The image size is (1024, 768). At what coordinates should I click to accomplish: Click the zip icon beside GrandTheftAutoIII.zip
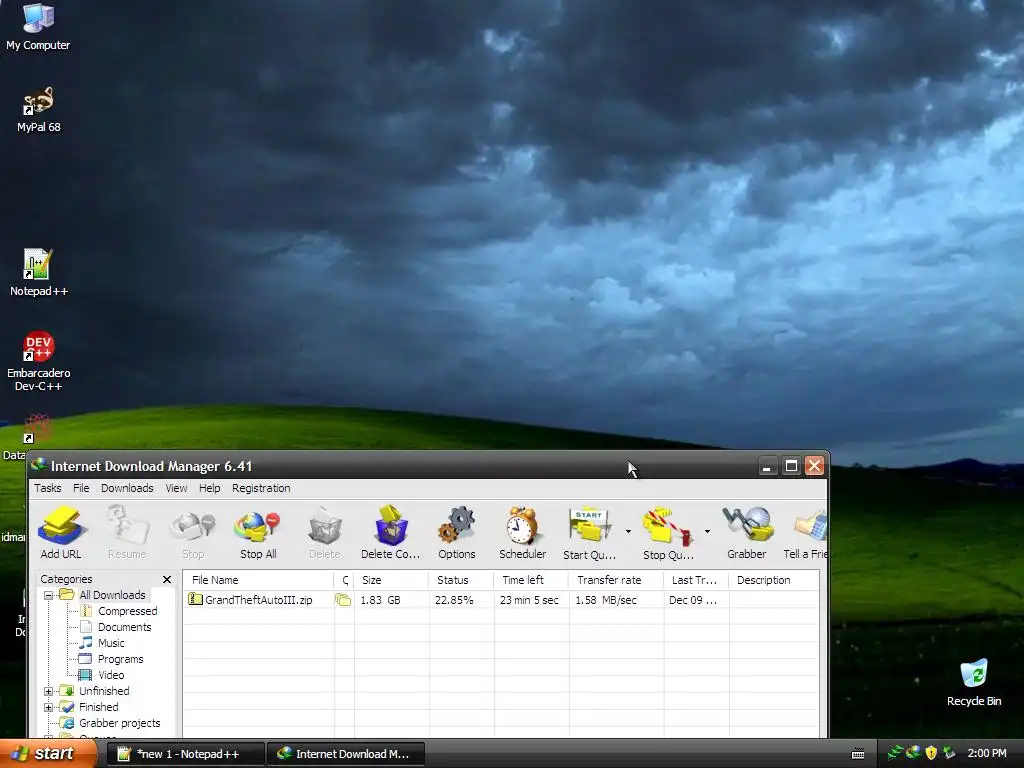point(195,599)
